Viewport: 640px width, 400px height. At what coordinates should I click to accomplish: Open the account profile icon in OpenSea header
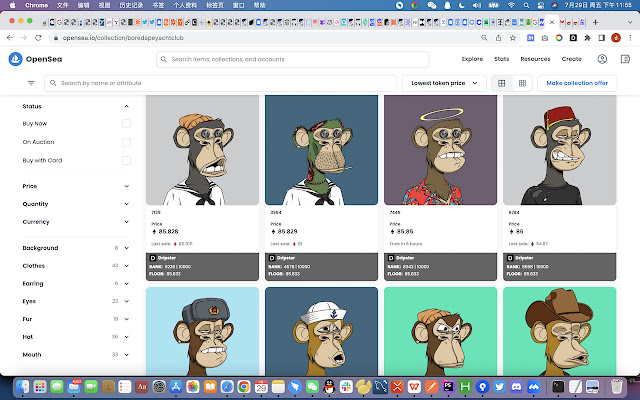[x=602, y=59]
